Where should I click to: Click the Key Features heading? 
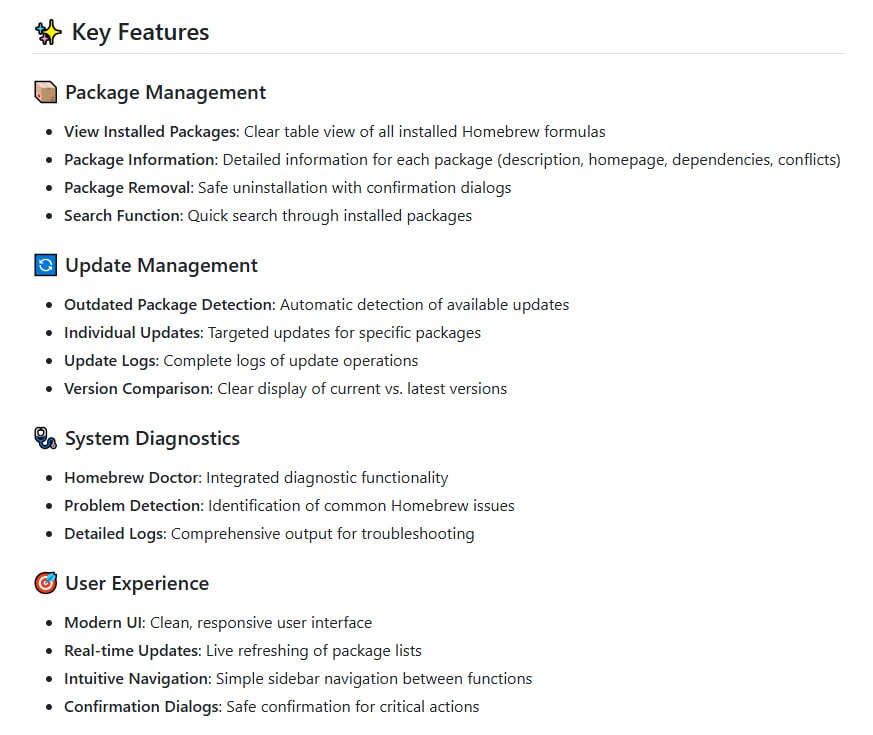click(x=140, y=33)
